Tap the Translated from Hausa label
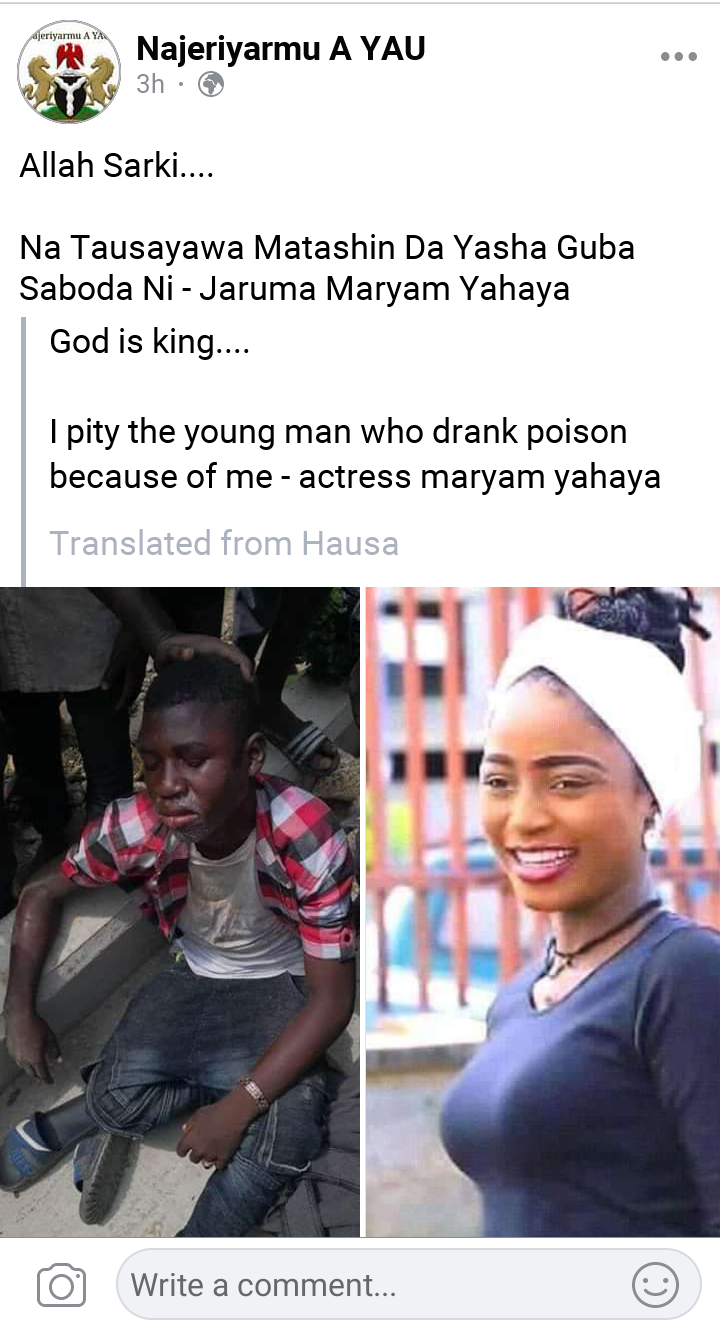Image resolution: width=720 pixels, height=1327 pixels. (x=224, y=544)
